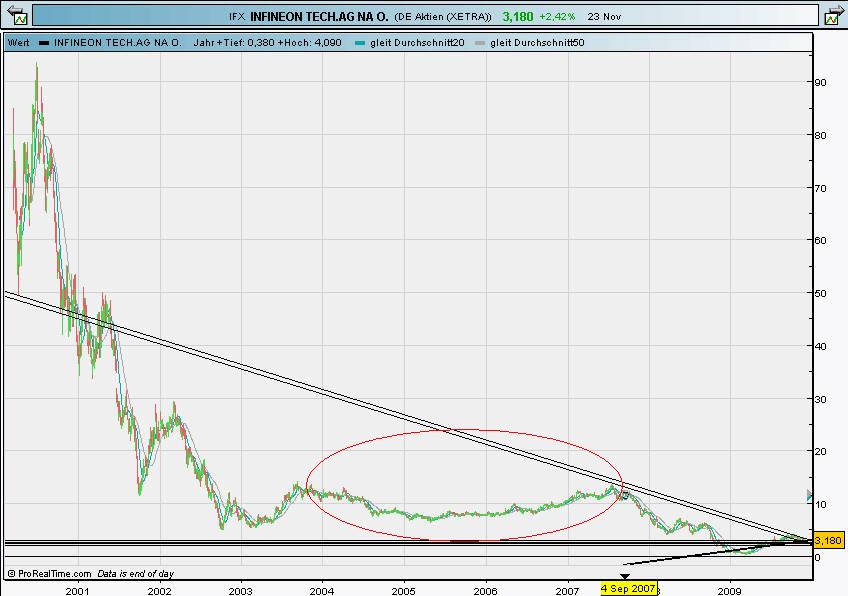
Task: Click the 2009 label on time axis
Action: click(x=730, y=591)
